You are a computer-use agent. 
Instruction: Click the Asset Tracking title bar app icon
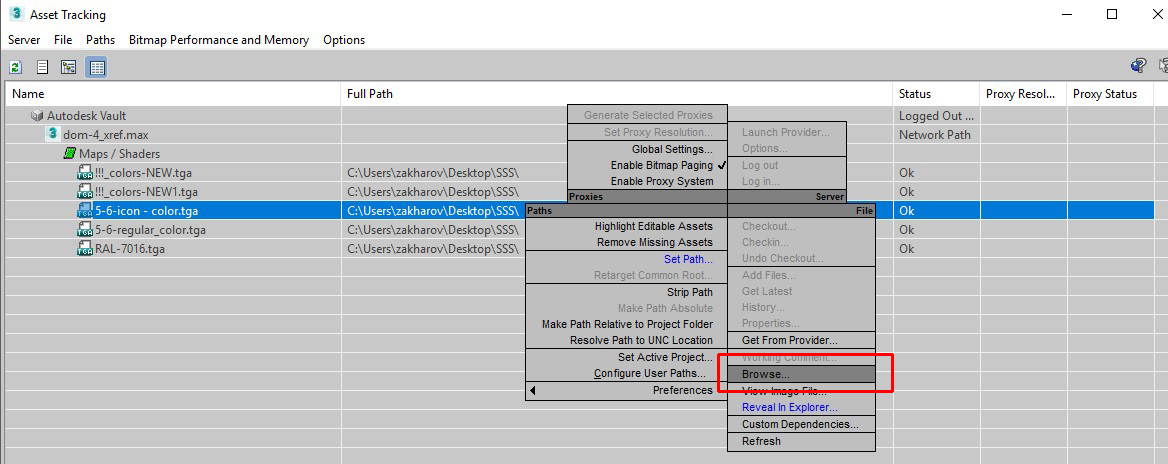coord(16,13)
